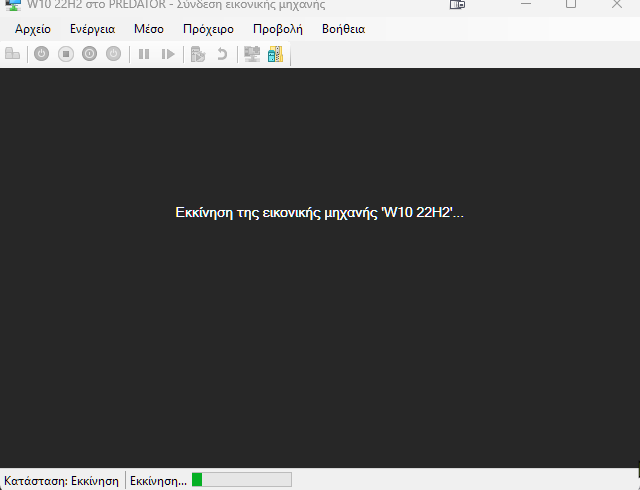Click the VM window title bar icon

click(13, 4)
